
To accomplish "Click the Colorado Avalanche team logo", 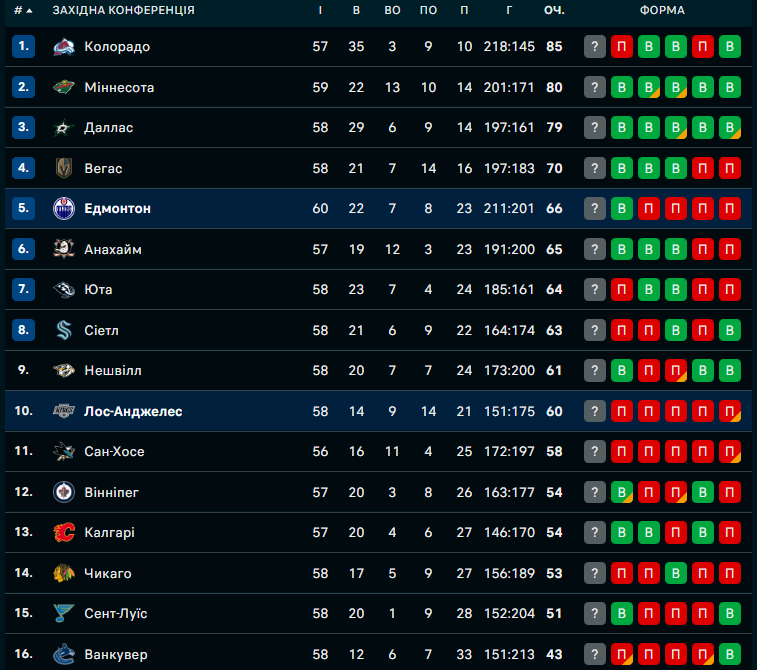I will (64, 47).
